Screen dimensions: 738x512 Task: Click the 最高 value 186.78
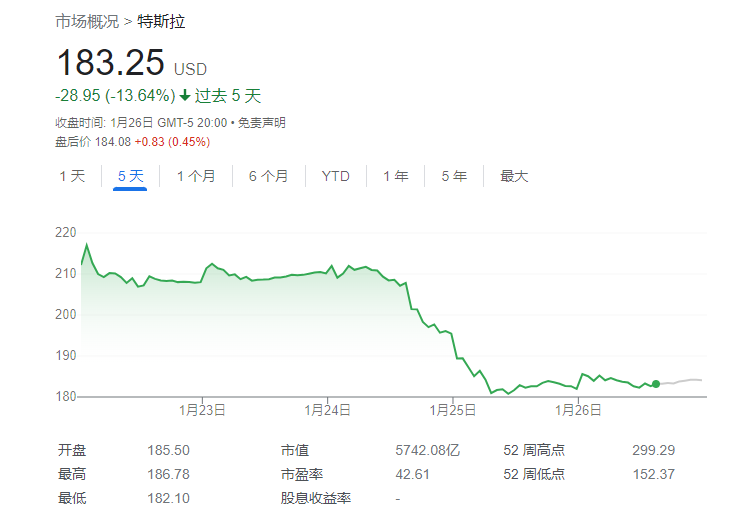[x=168, y=474]
